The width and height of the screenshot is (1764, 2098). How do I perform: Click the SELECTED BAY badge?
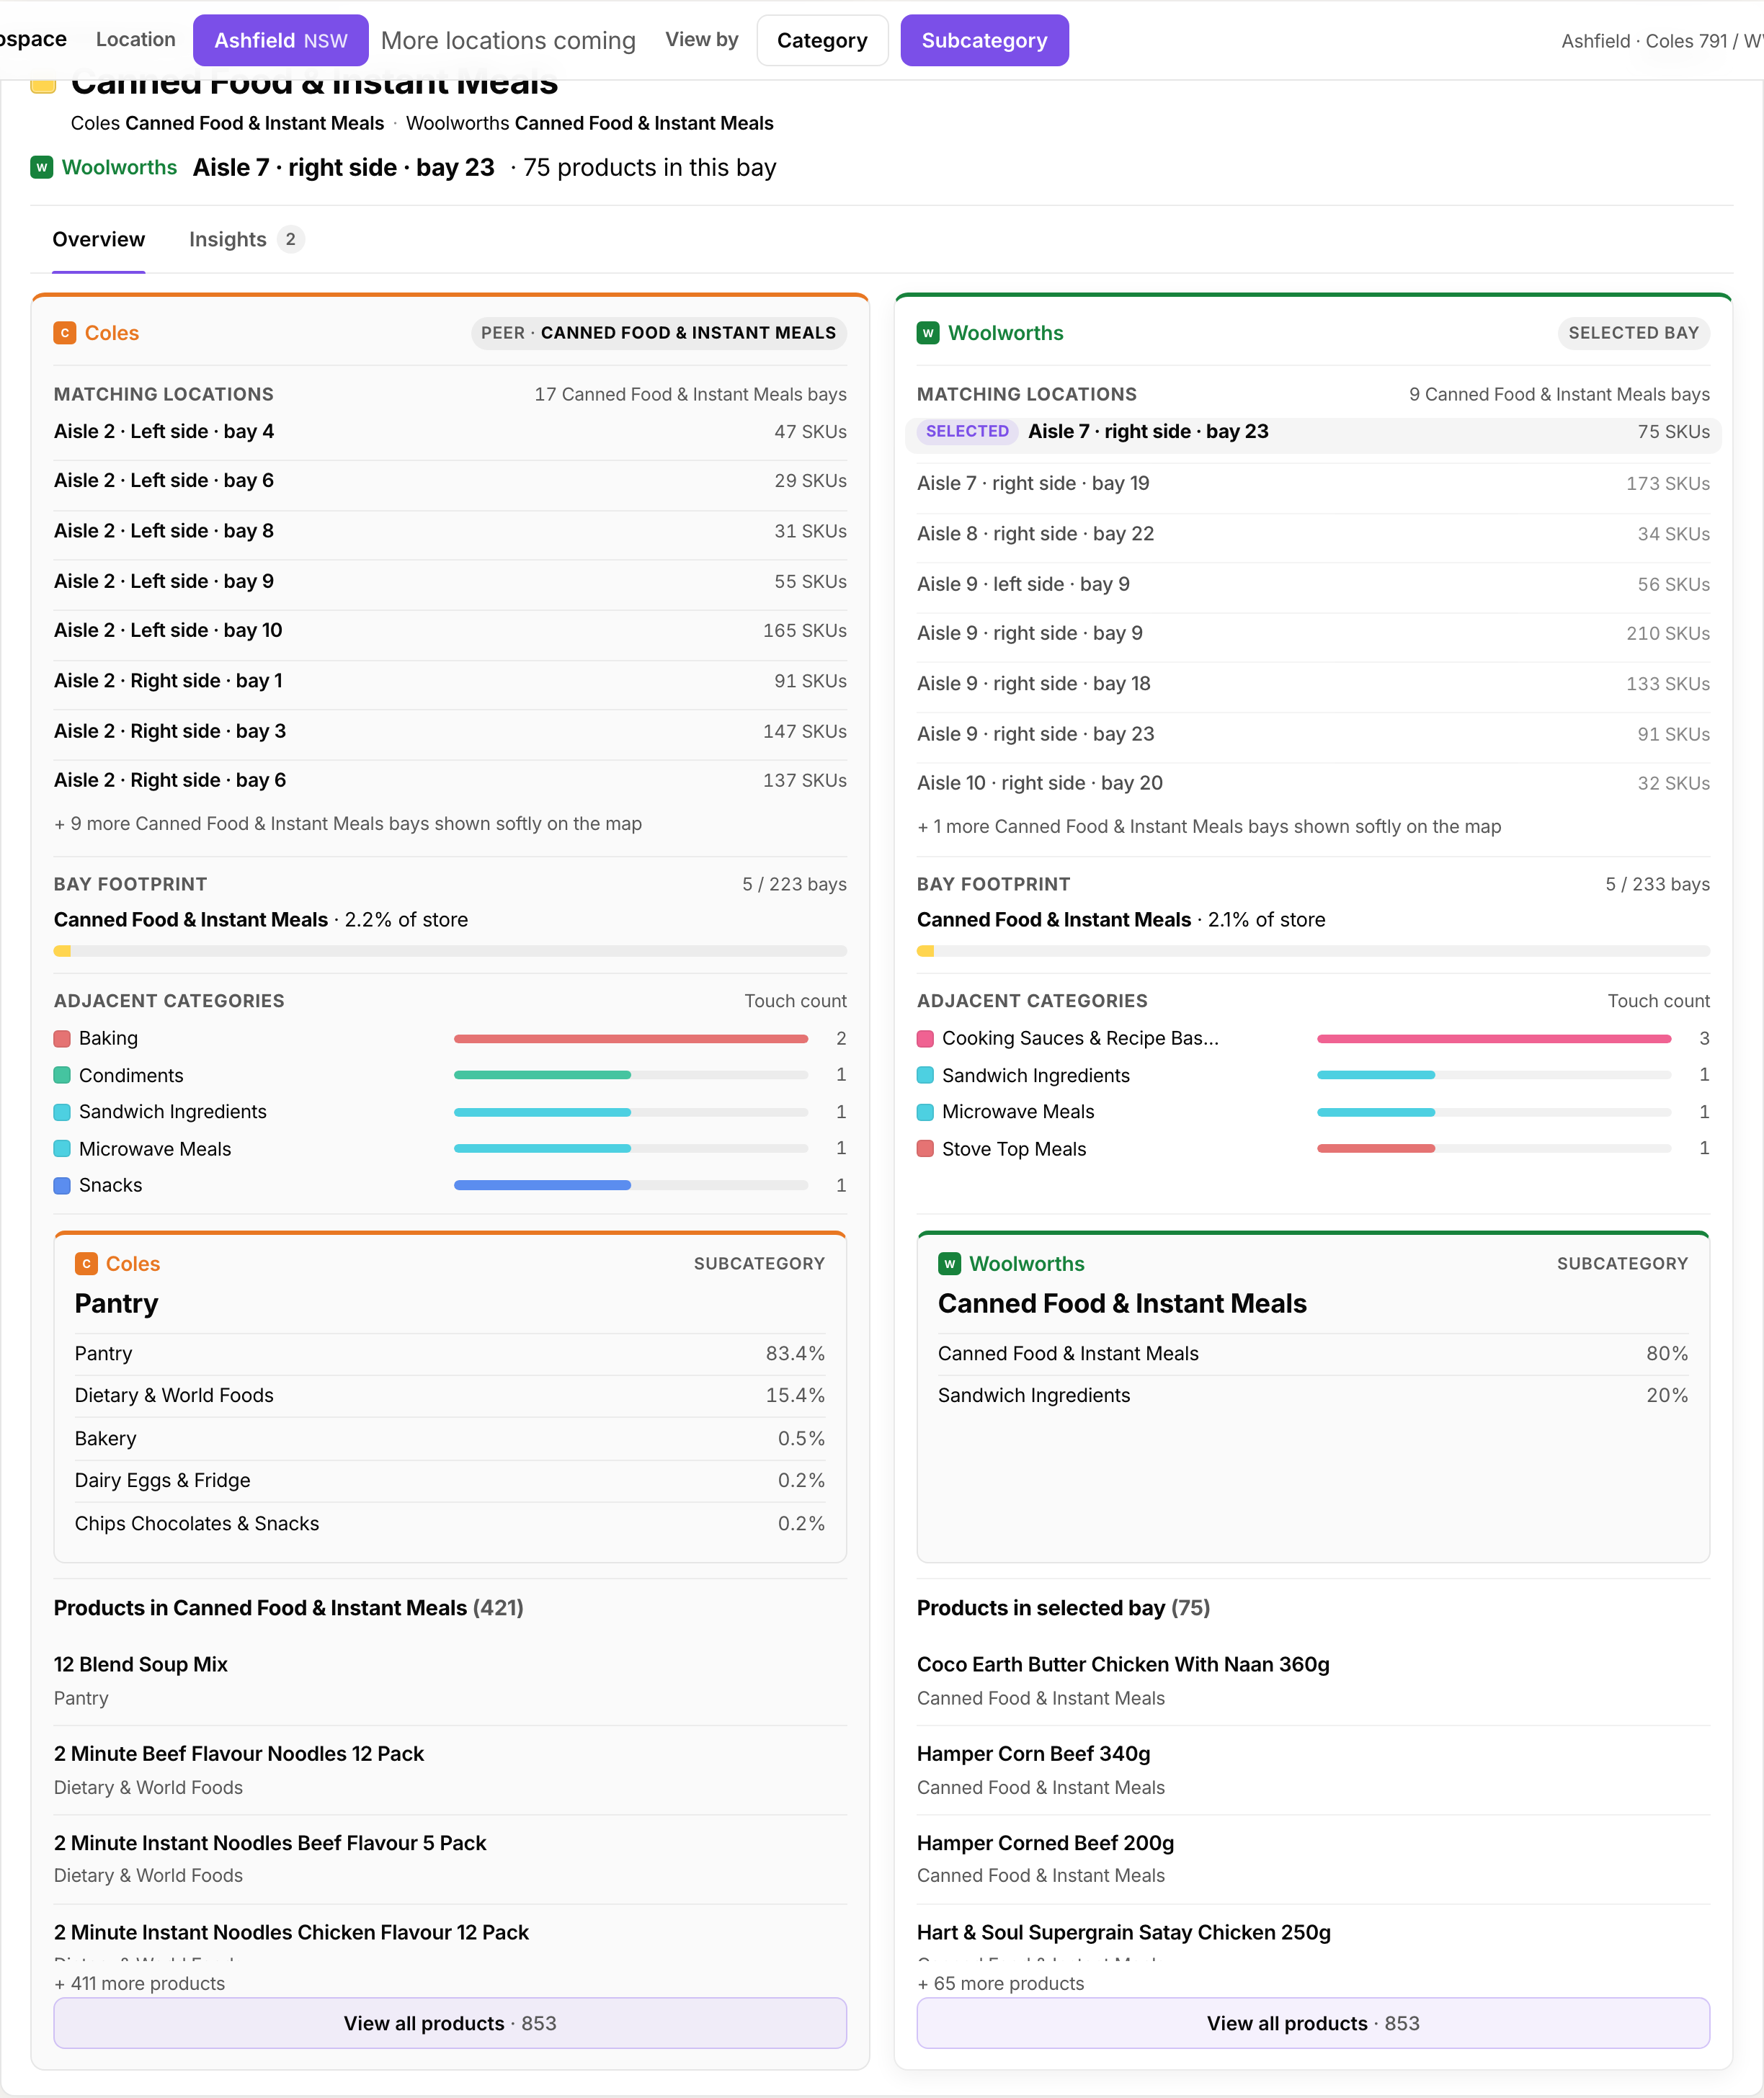click(1633, 333)
